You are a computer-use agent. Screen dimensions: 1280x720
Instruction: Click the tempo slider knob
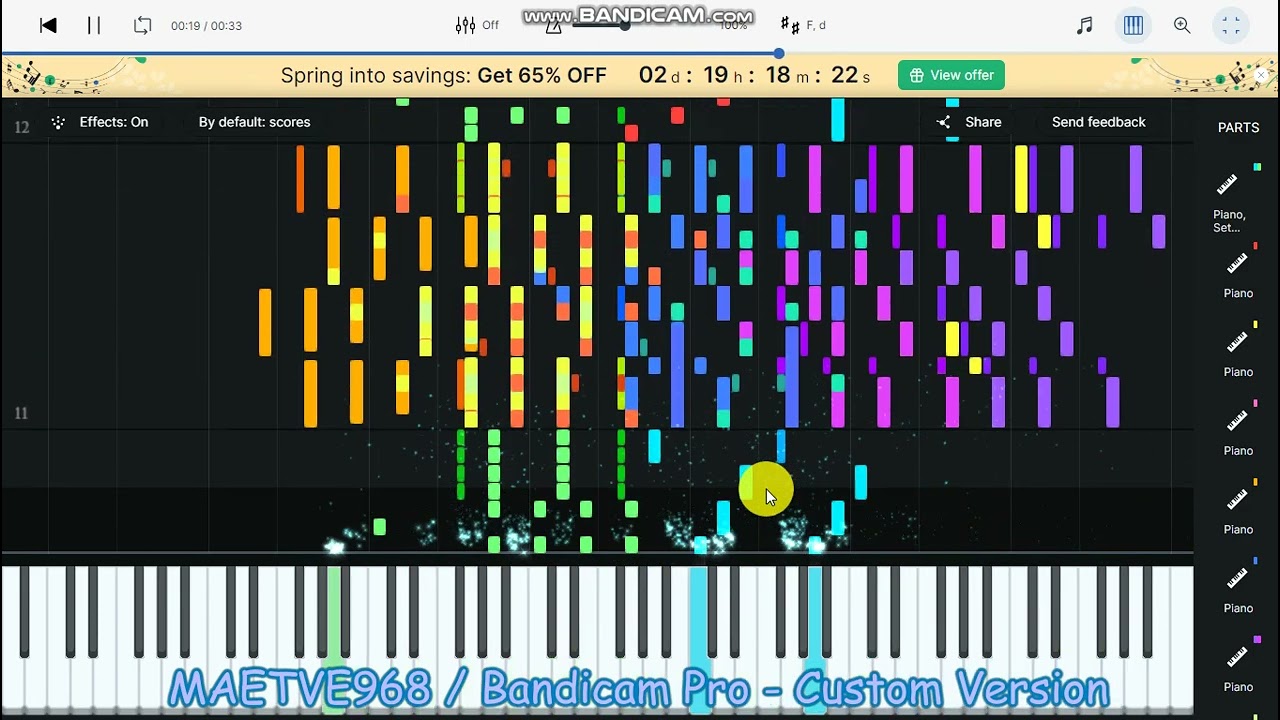point(624,27)
